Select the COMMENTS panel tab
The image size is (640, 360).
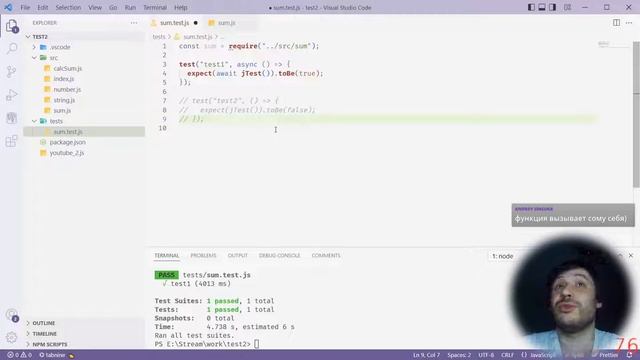coord(326,256)
